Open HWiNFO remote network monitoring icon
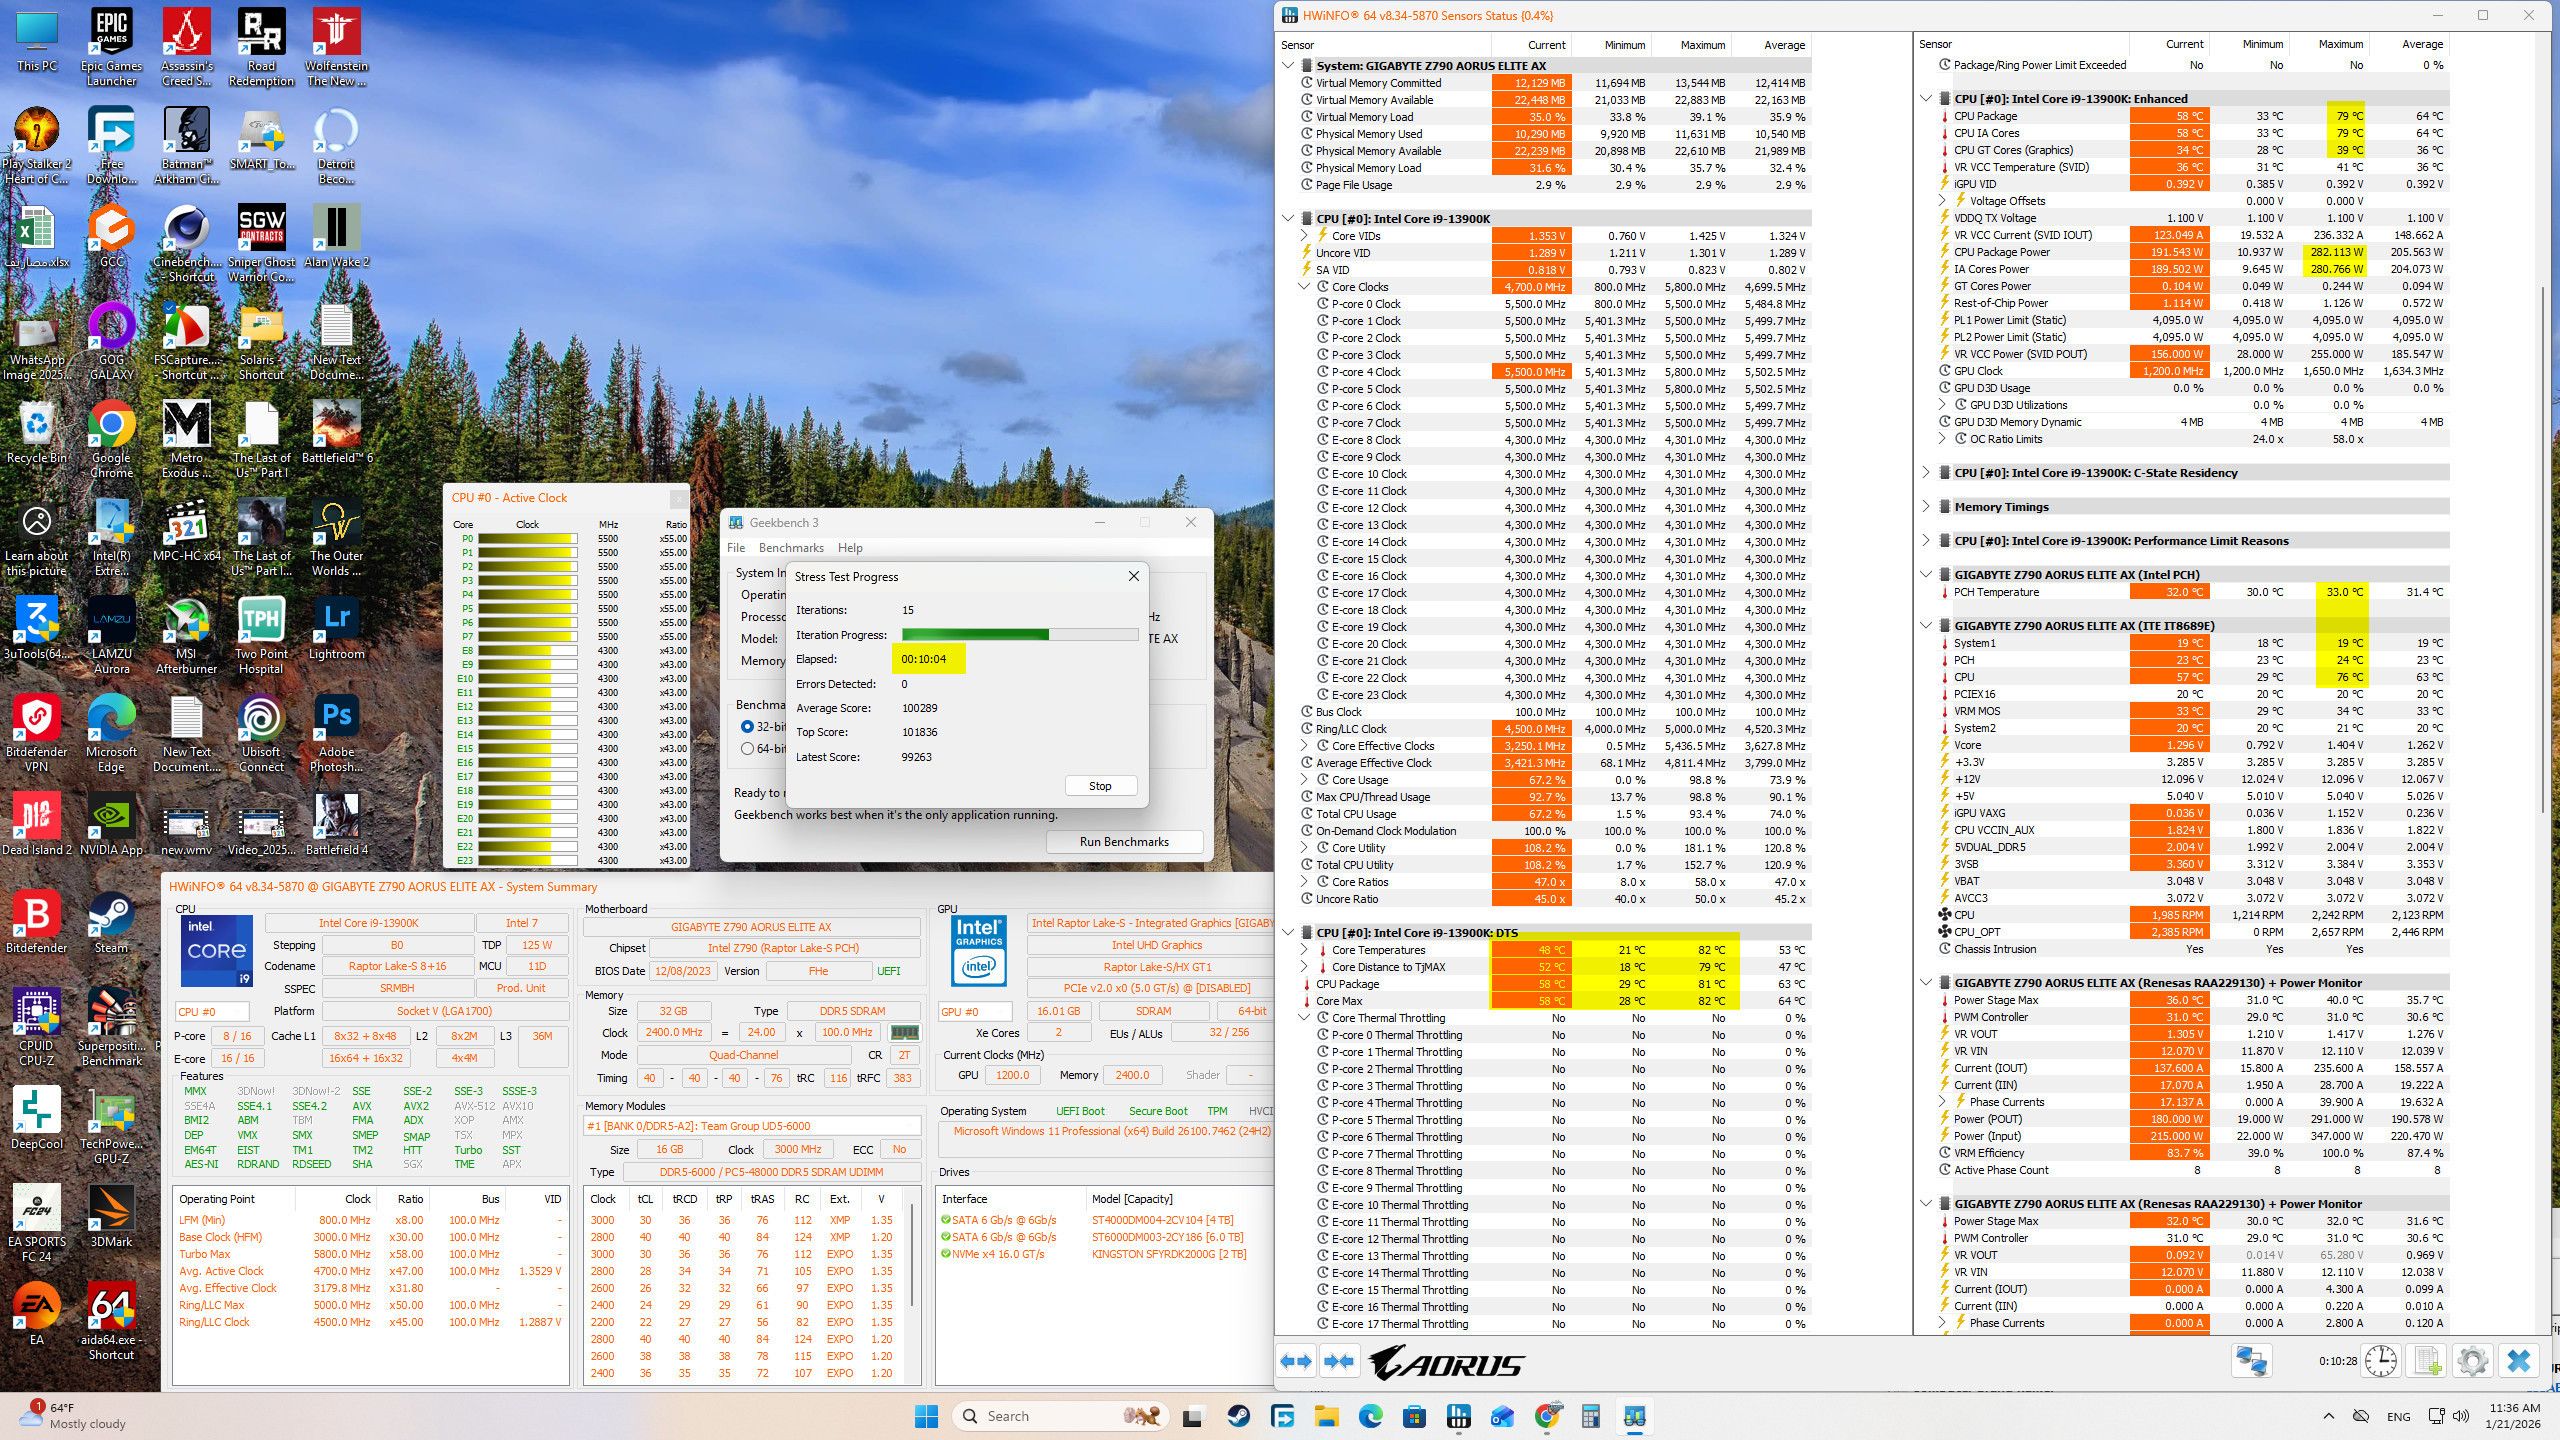 2251,1361
